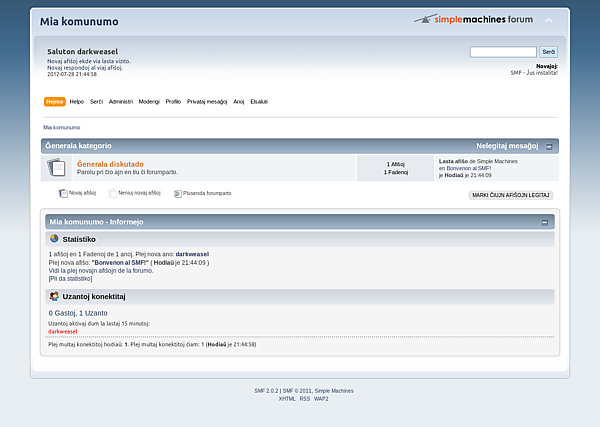Image resolution: width=600 pixels, height=427 pixels.
Task: Click Marki ĉiujn afiŝojn legitaj button
Action: (511, 195)
